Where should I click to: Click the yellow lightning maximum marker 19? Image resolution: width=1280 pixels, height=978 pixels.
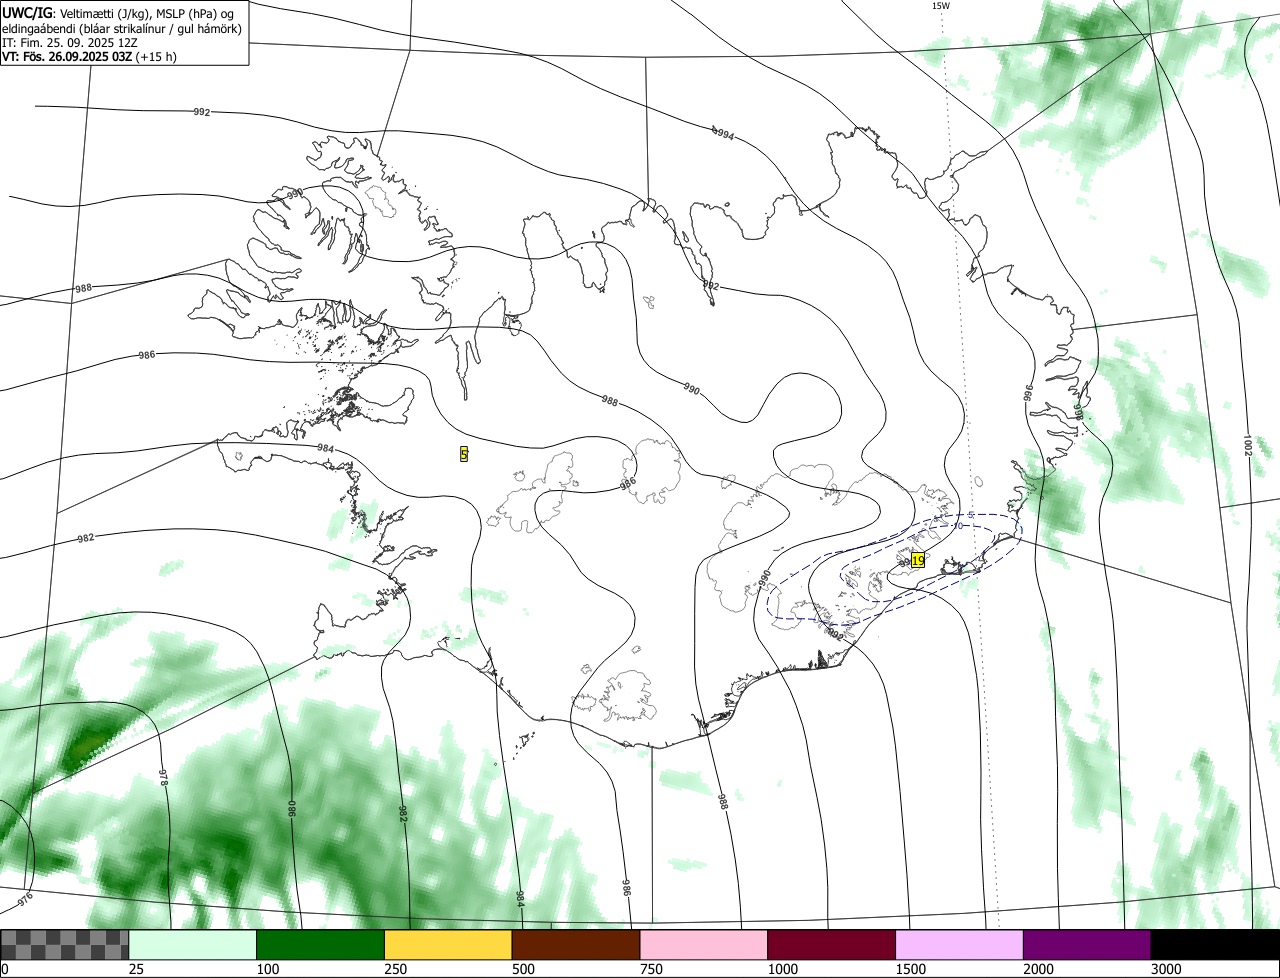[x=918, y=561]
